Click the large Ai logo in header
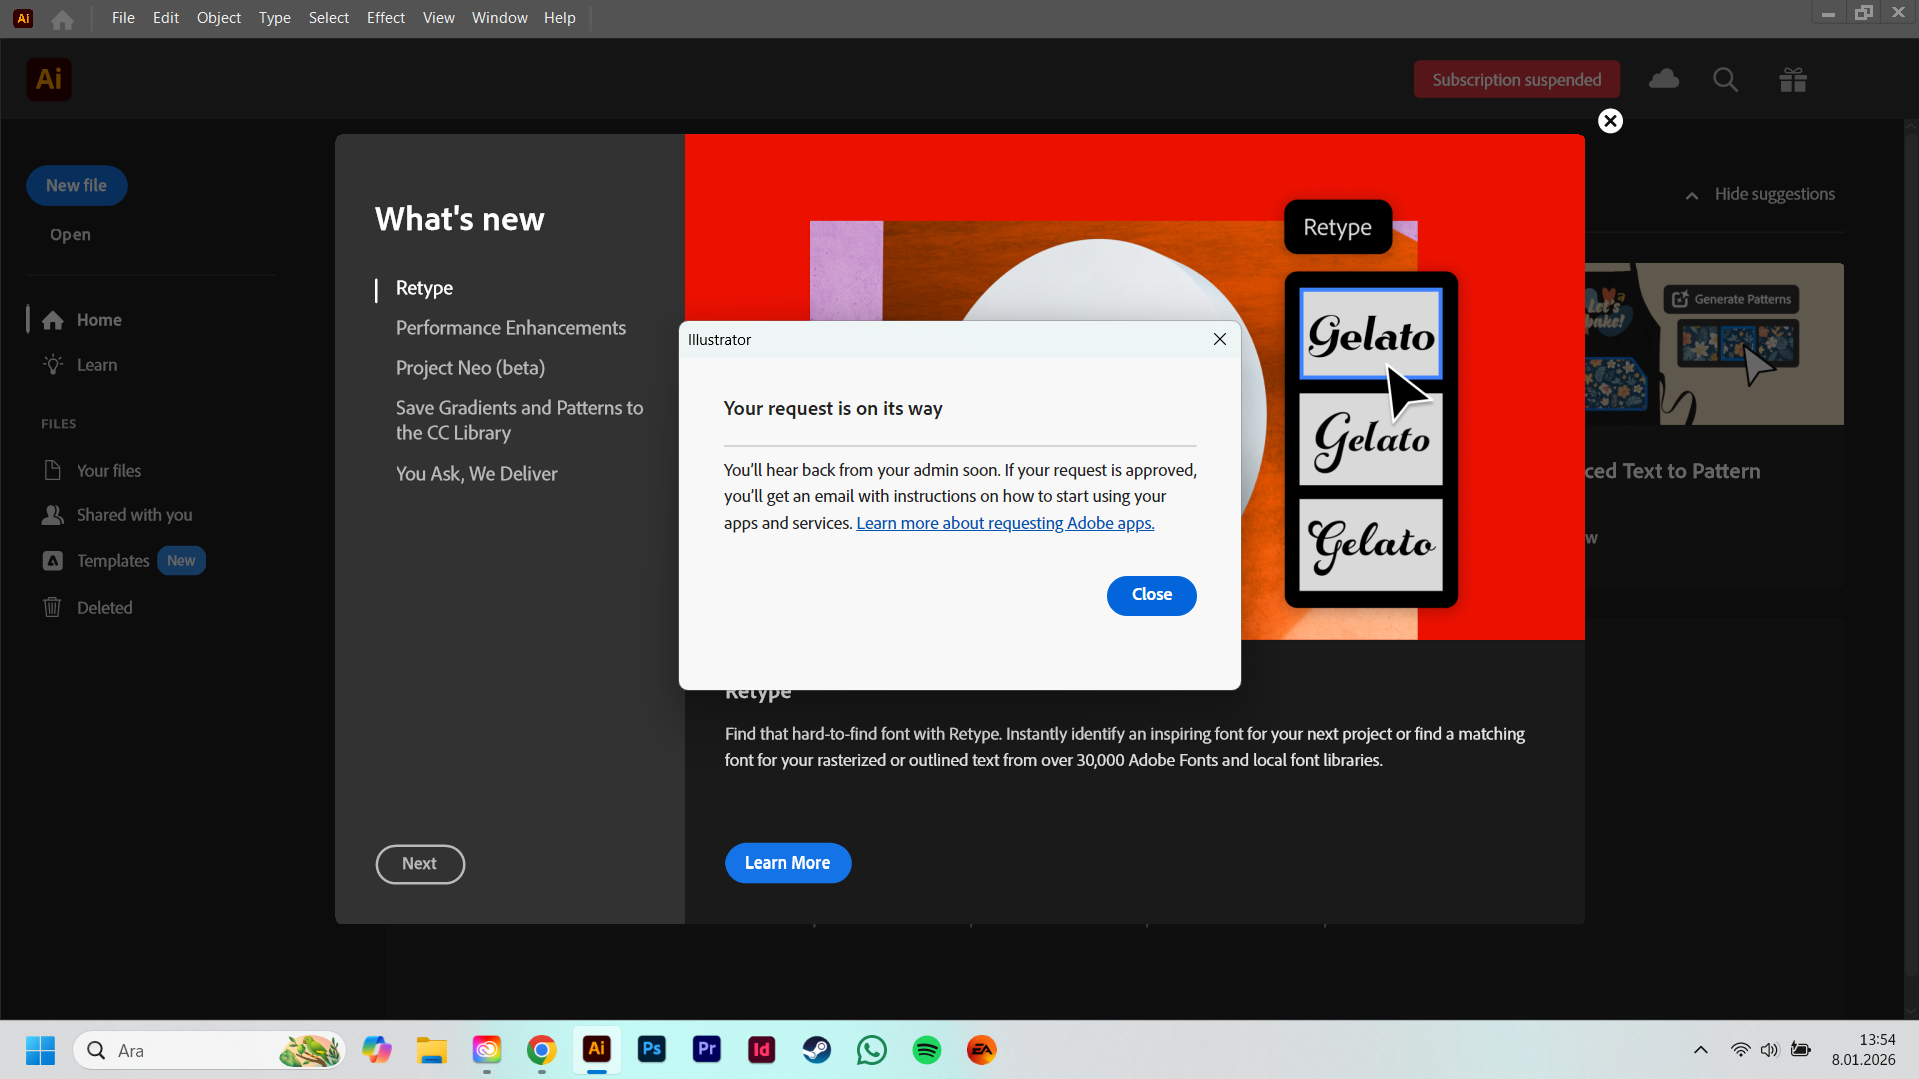Viewport: 1919px width, 1079px height. click(x=49, y=79)
